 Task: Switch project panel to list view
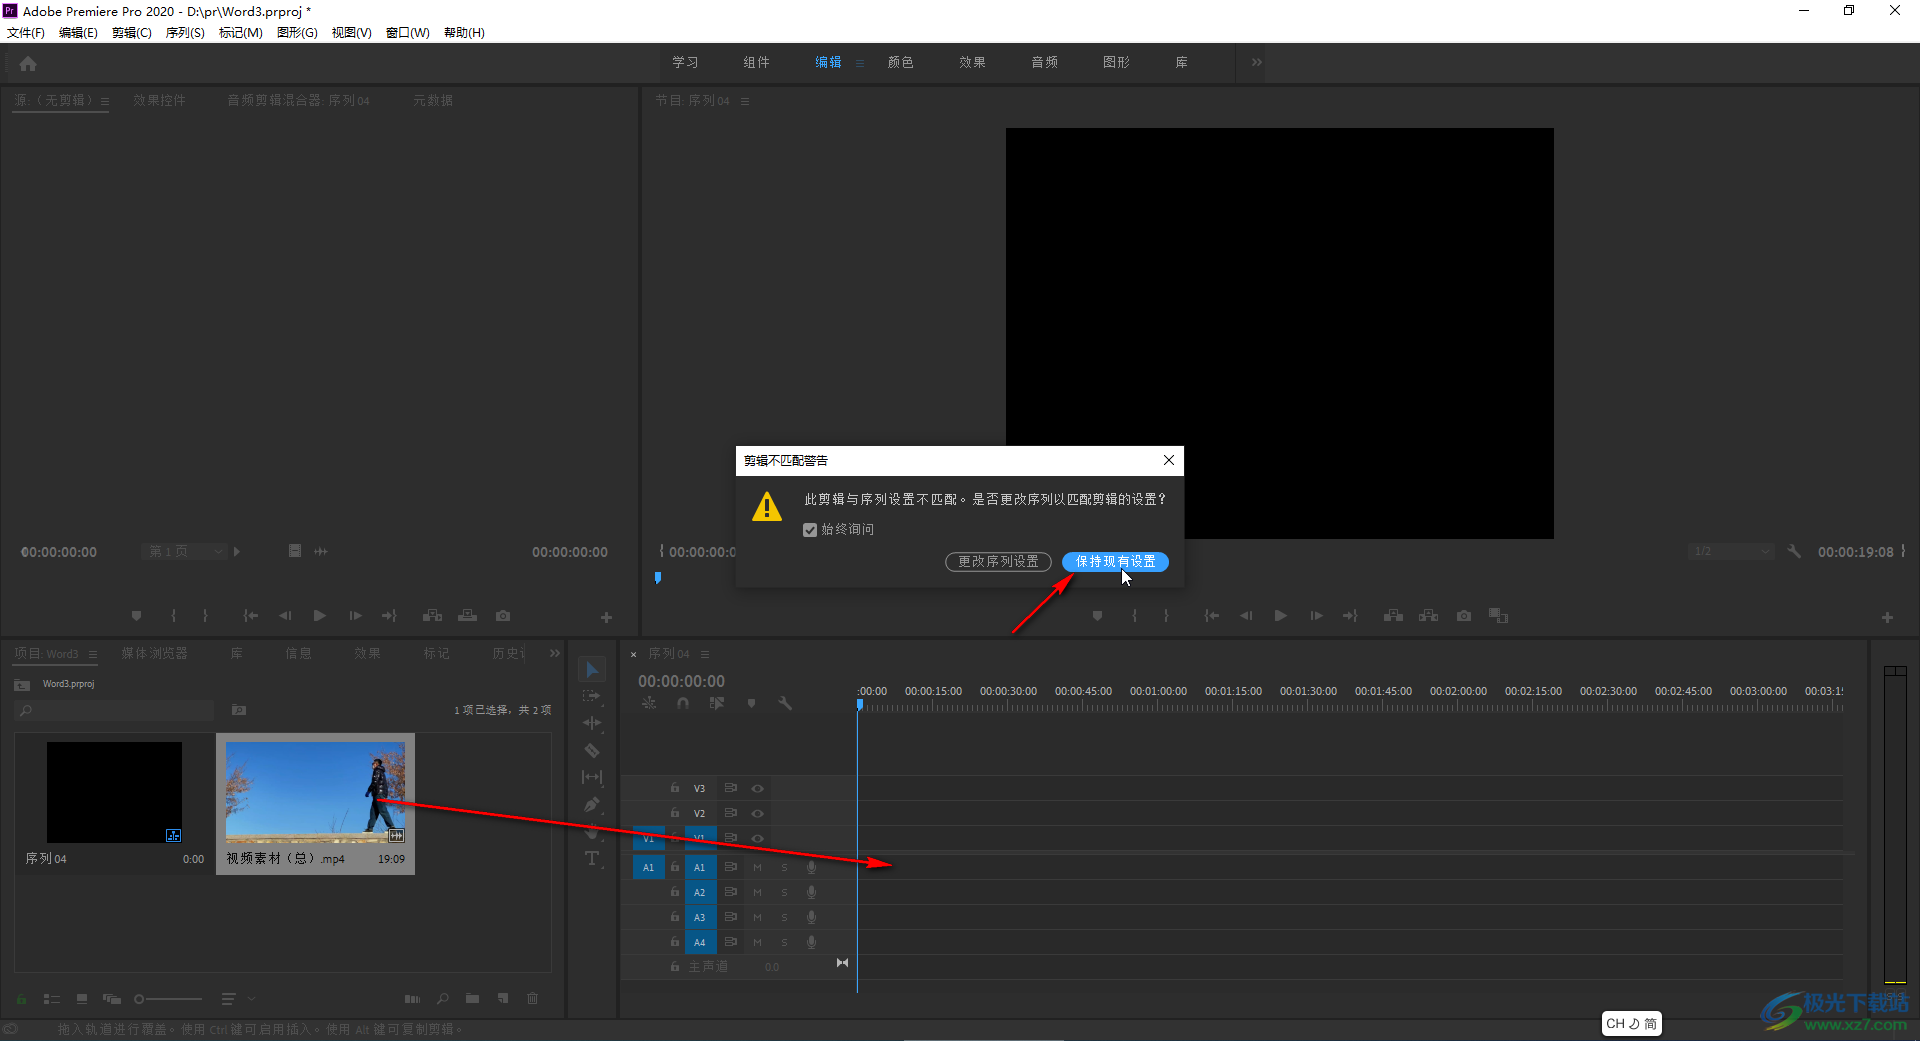[x=52, y=998]
